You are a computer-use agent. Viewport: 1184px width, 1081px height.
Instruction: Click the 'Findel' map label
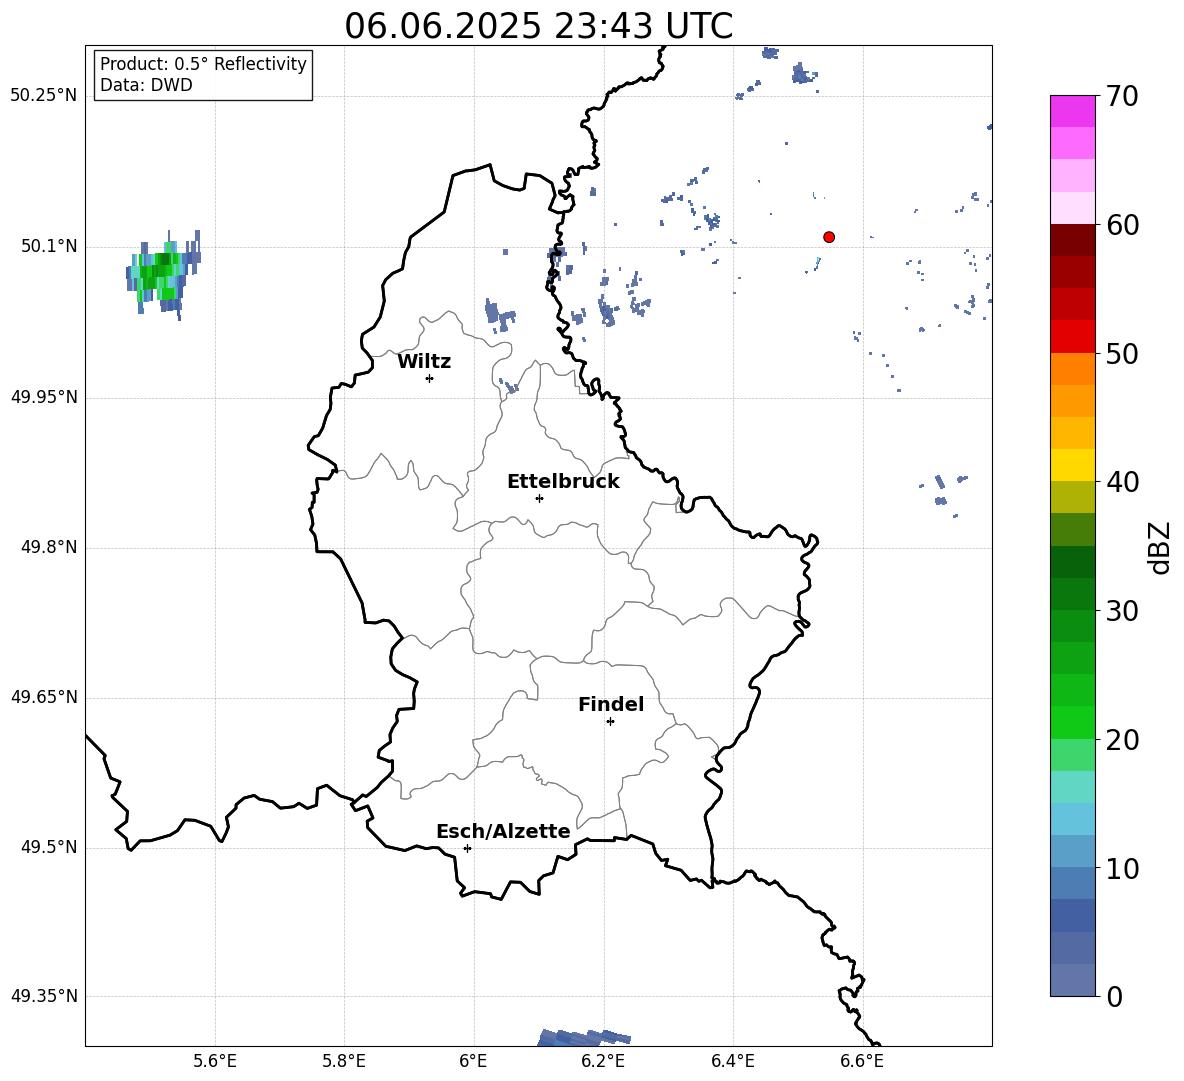[611, 704]
